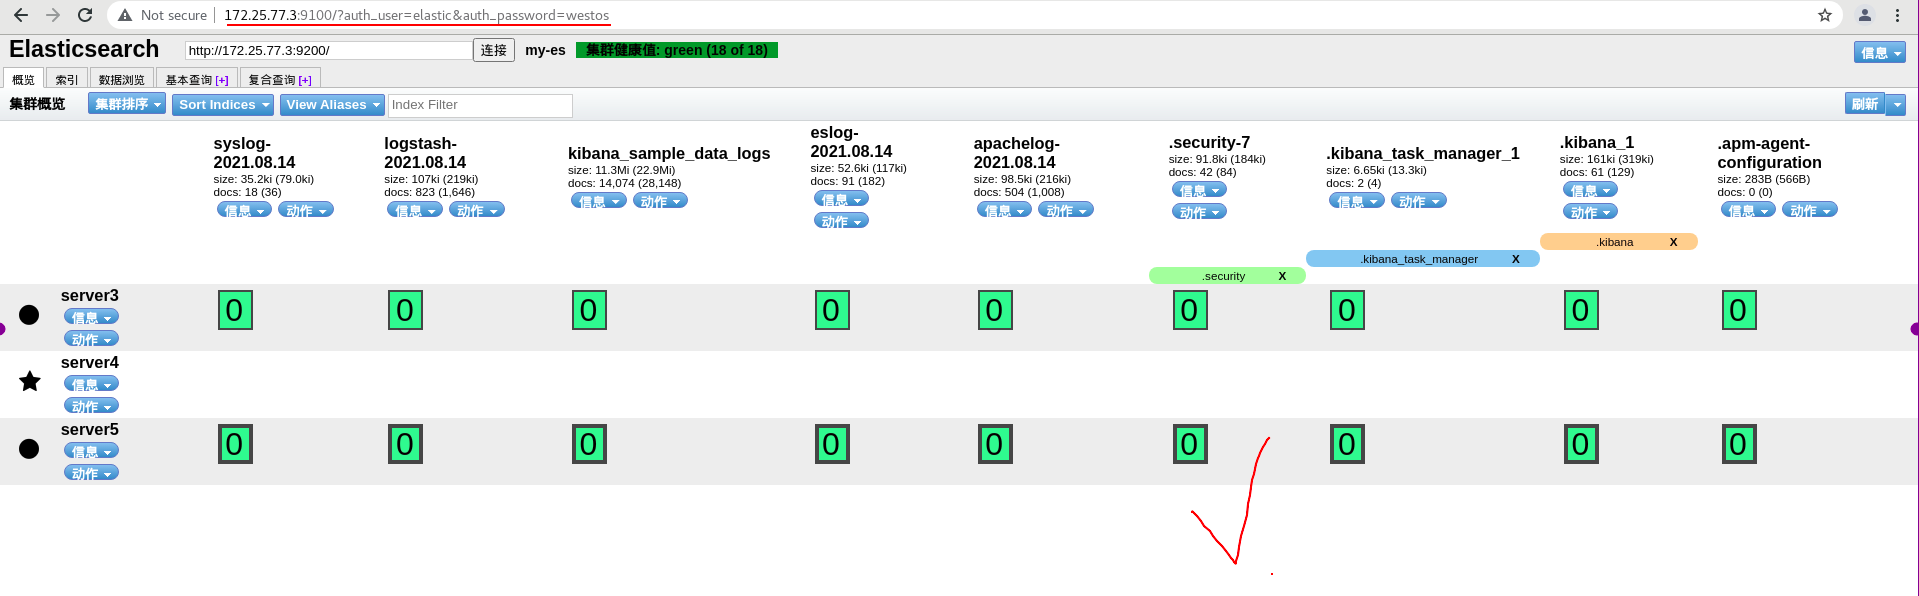Switch to the 基本查询 tab
This screenshot has width=1919, height=596.
[x=197, y=79]
